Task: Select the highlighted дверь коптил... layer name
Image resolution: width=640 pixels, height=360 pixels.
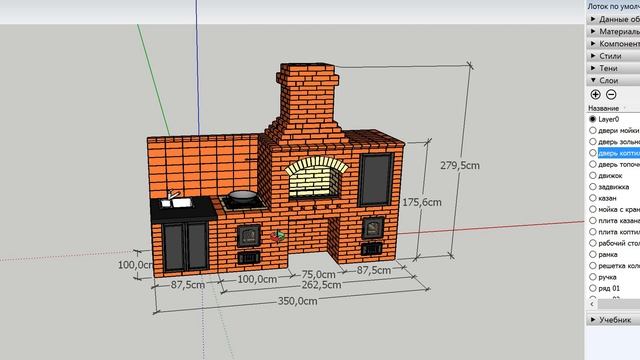Action: 619,153
